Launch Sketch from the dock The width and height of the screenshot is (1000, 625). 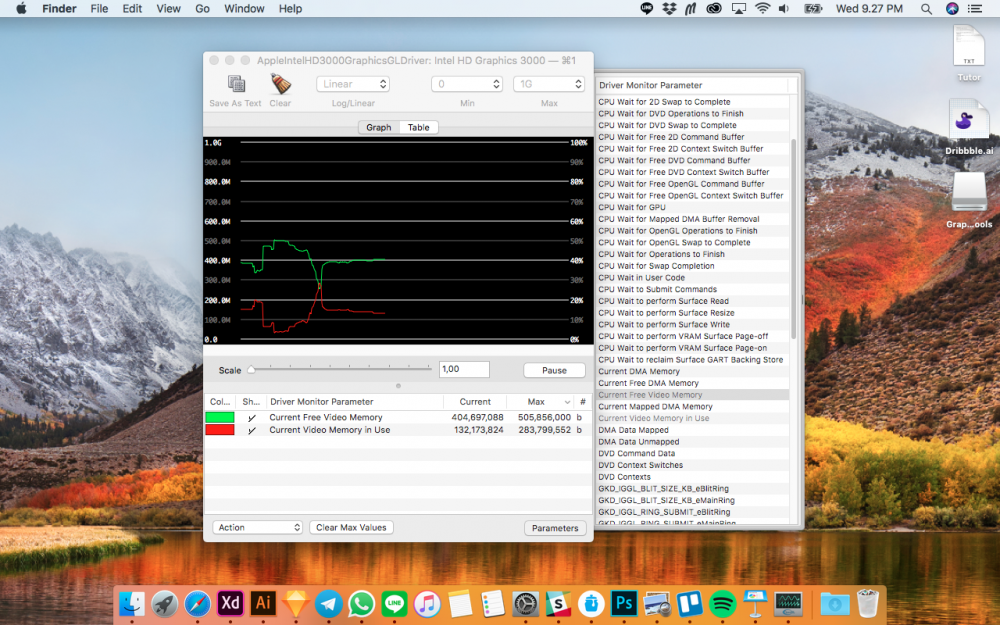tap(296, 603)
